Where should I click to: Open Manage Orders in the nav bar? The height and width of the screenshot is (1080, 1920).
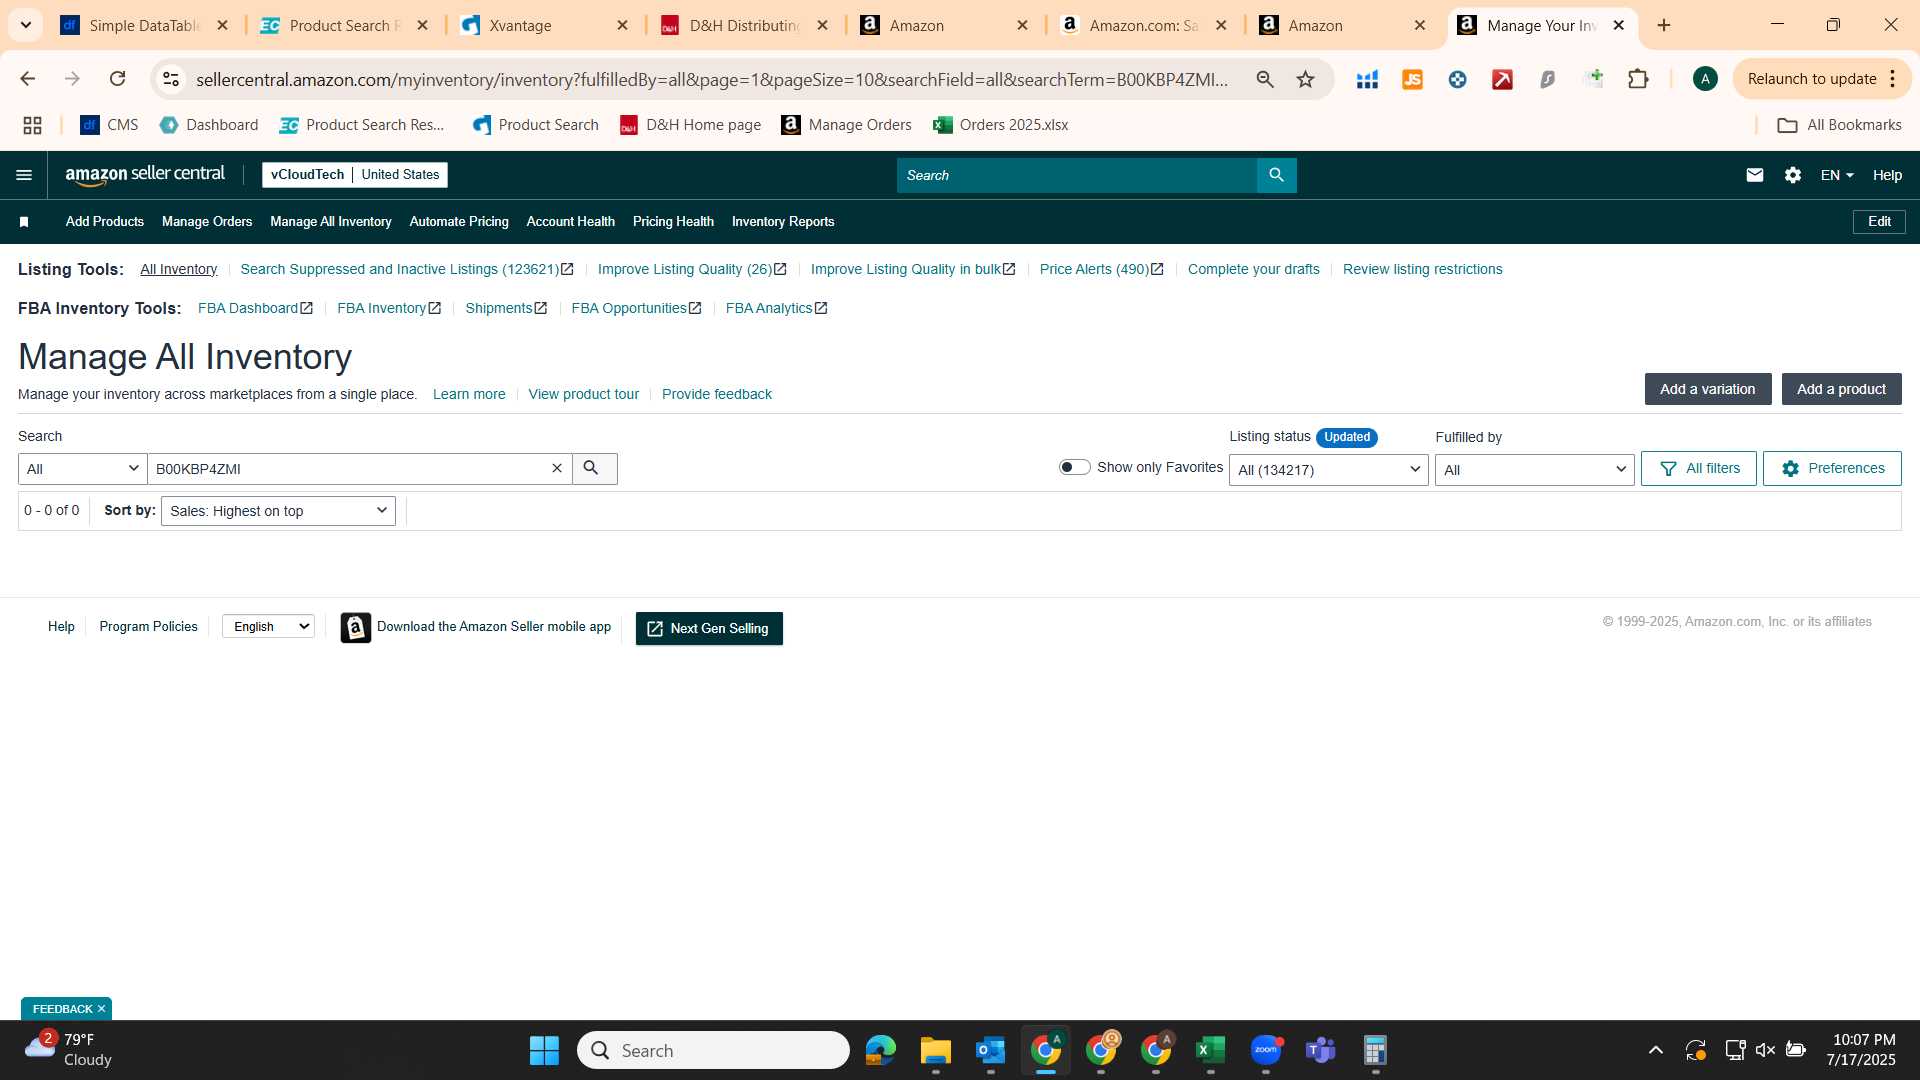click(207, 222)
